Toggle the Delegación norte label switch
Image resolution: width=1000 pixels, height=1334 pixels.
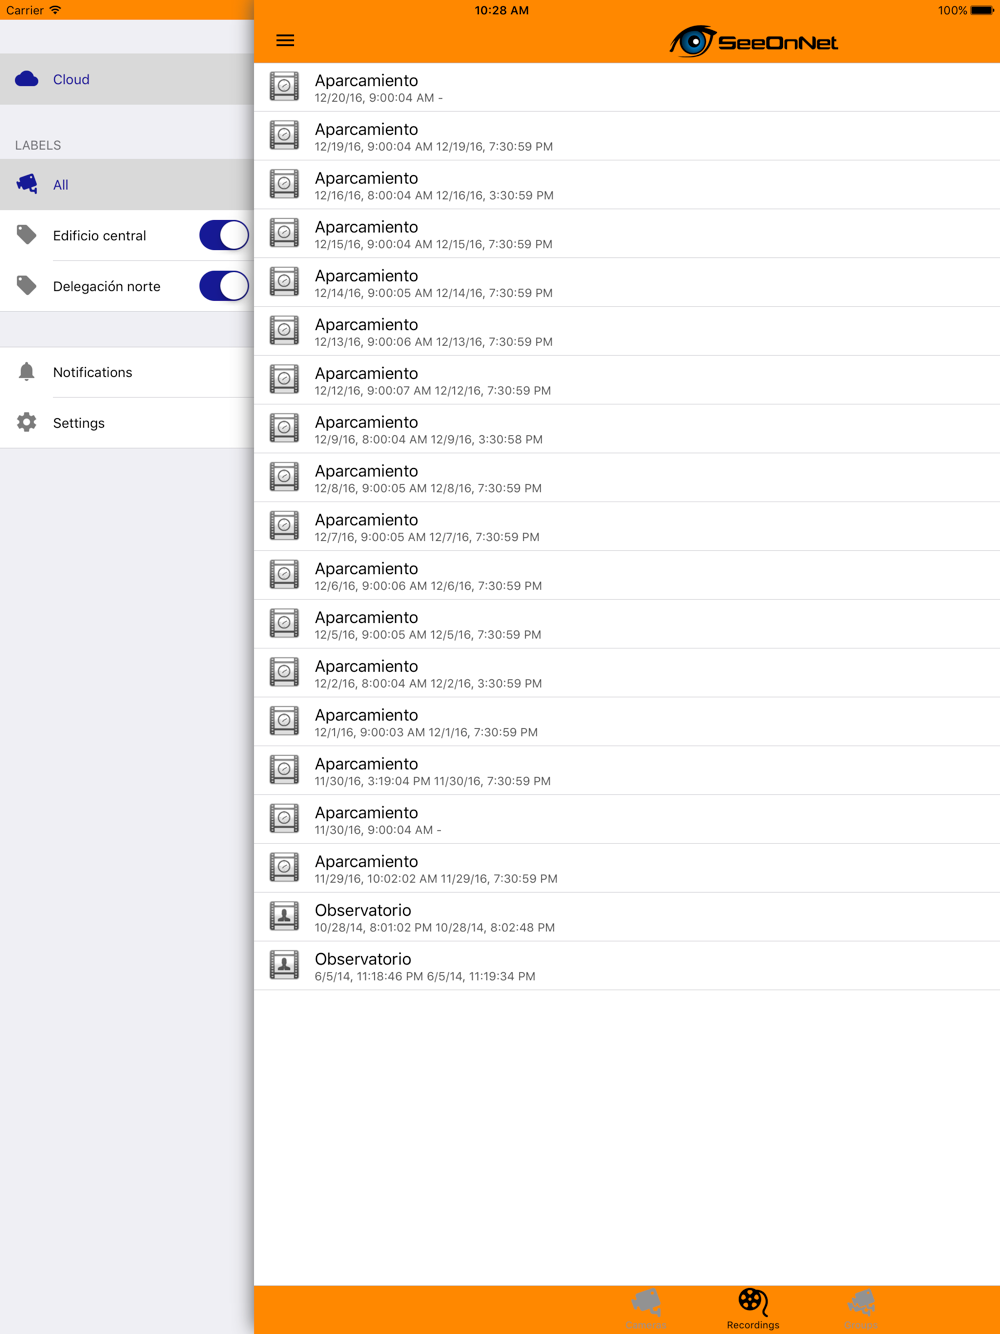[x=224, y=286]
